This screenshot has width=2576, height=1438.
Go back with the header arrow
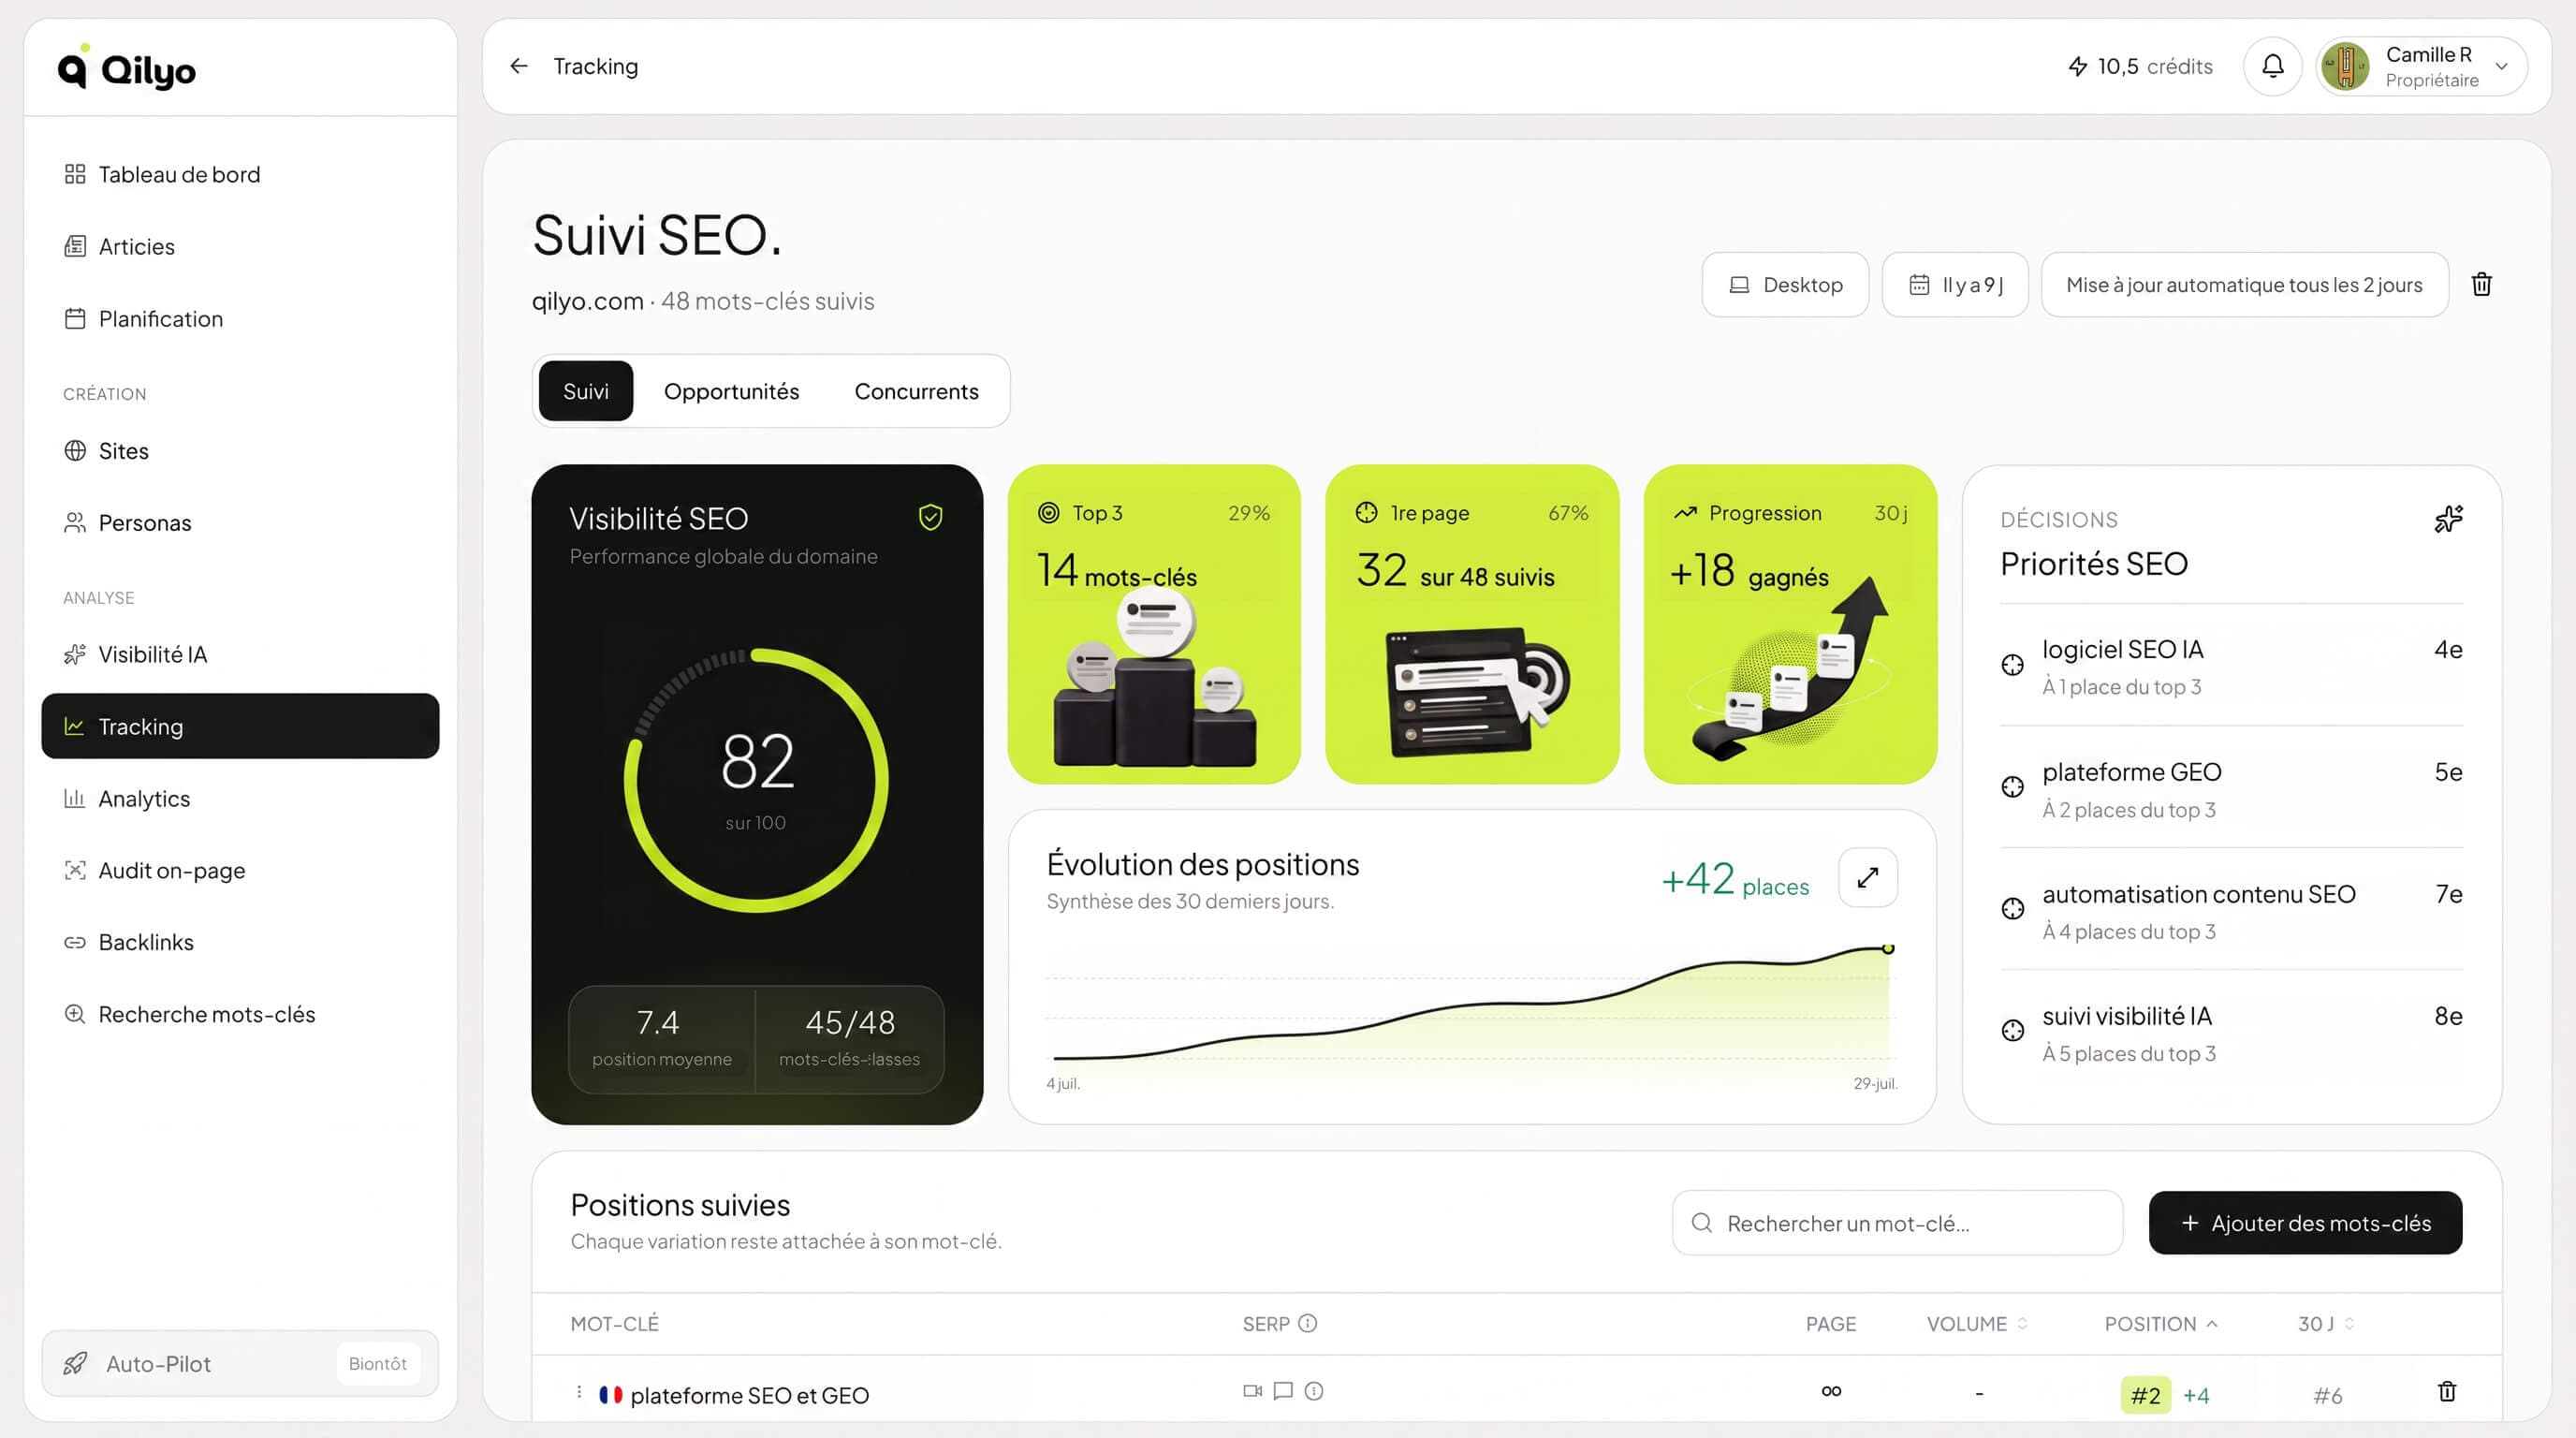tap(518, 66)
